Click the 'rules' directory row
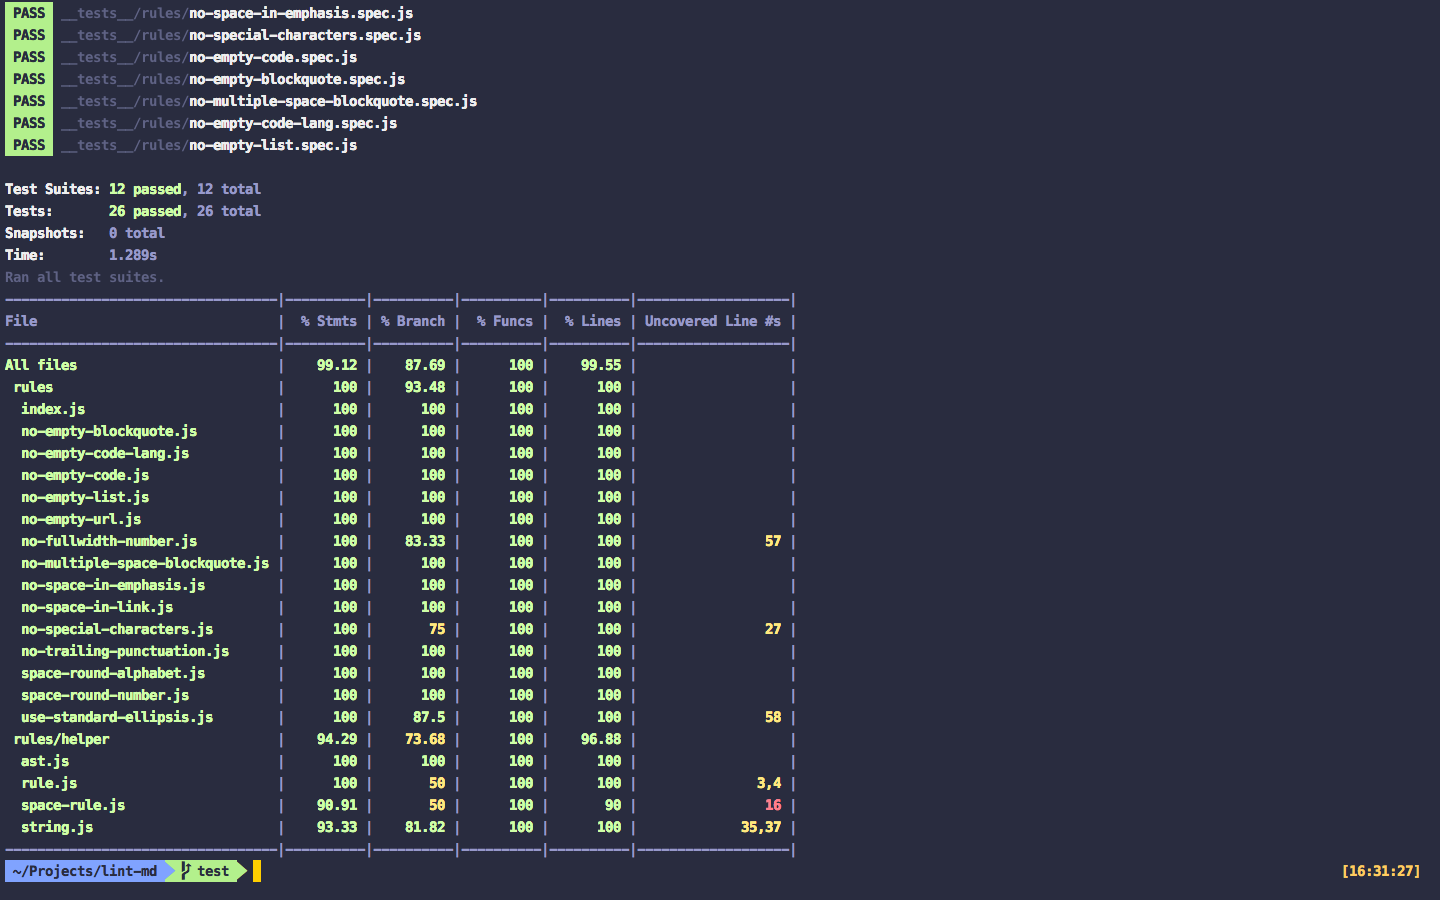The width and height of the screenshot is (1440, 900). 400,387
